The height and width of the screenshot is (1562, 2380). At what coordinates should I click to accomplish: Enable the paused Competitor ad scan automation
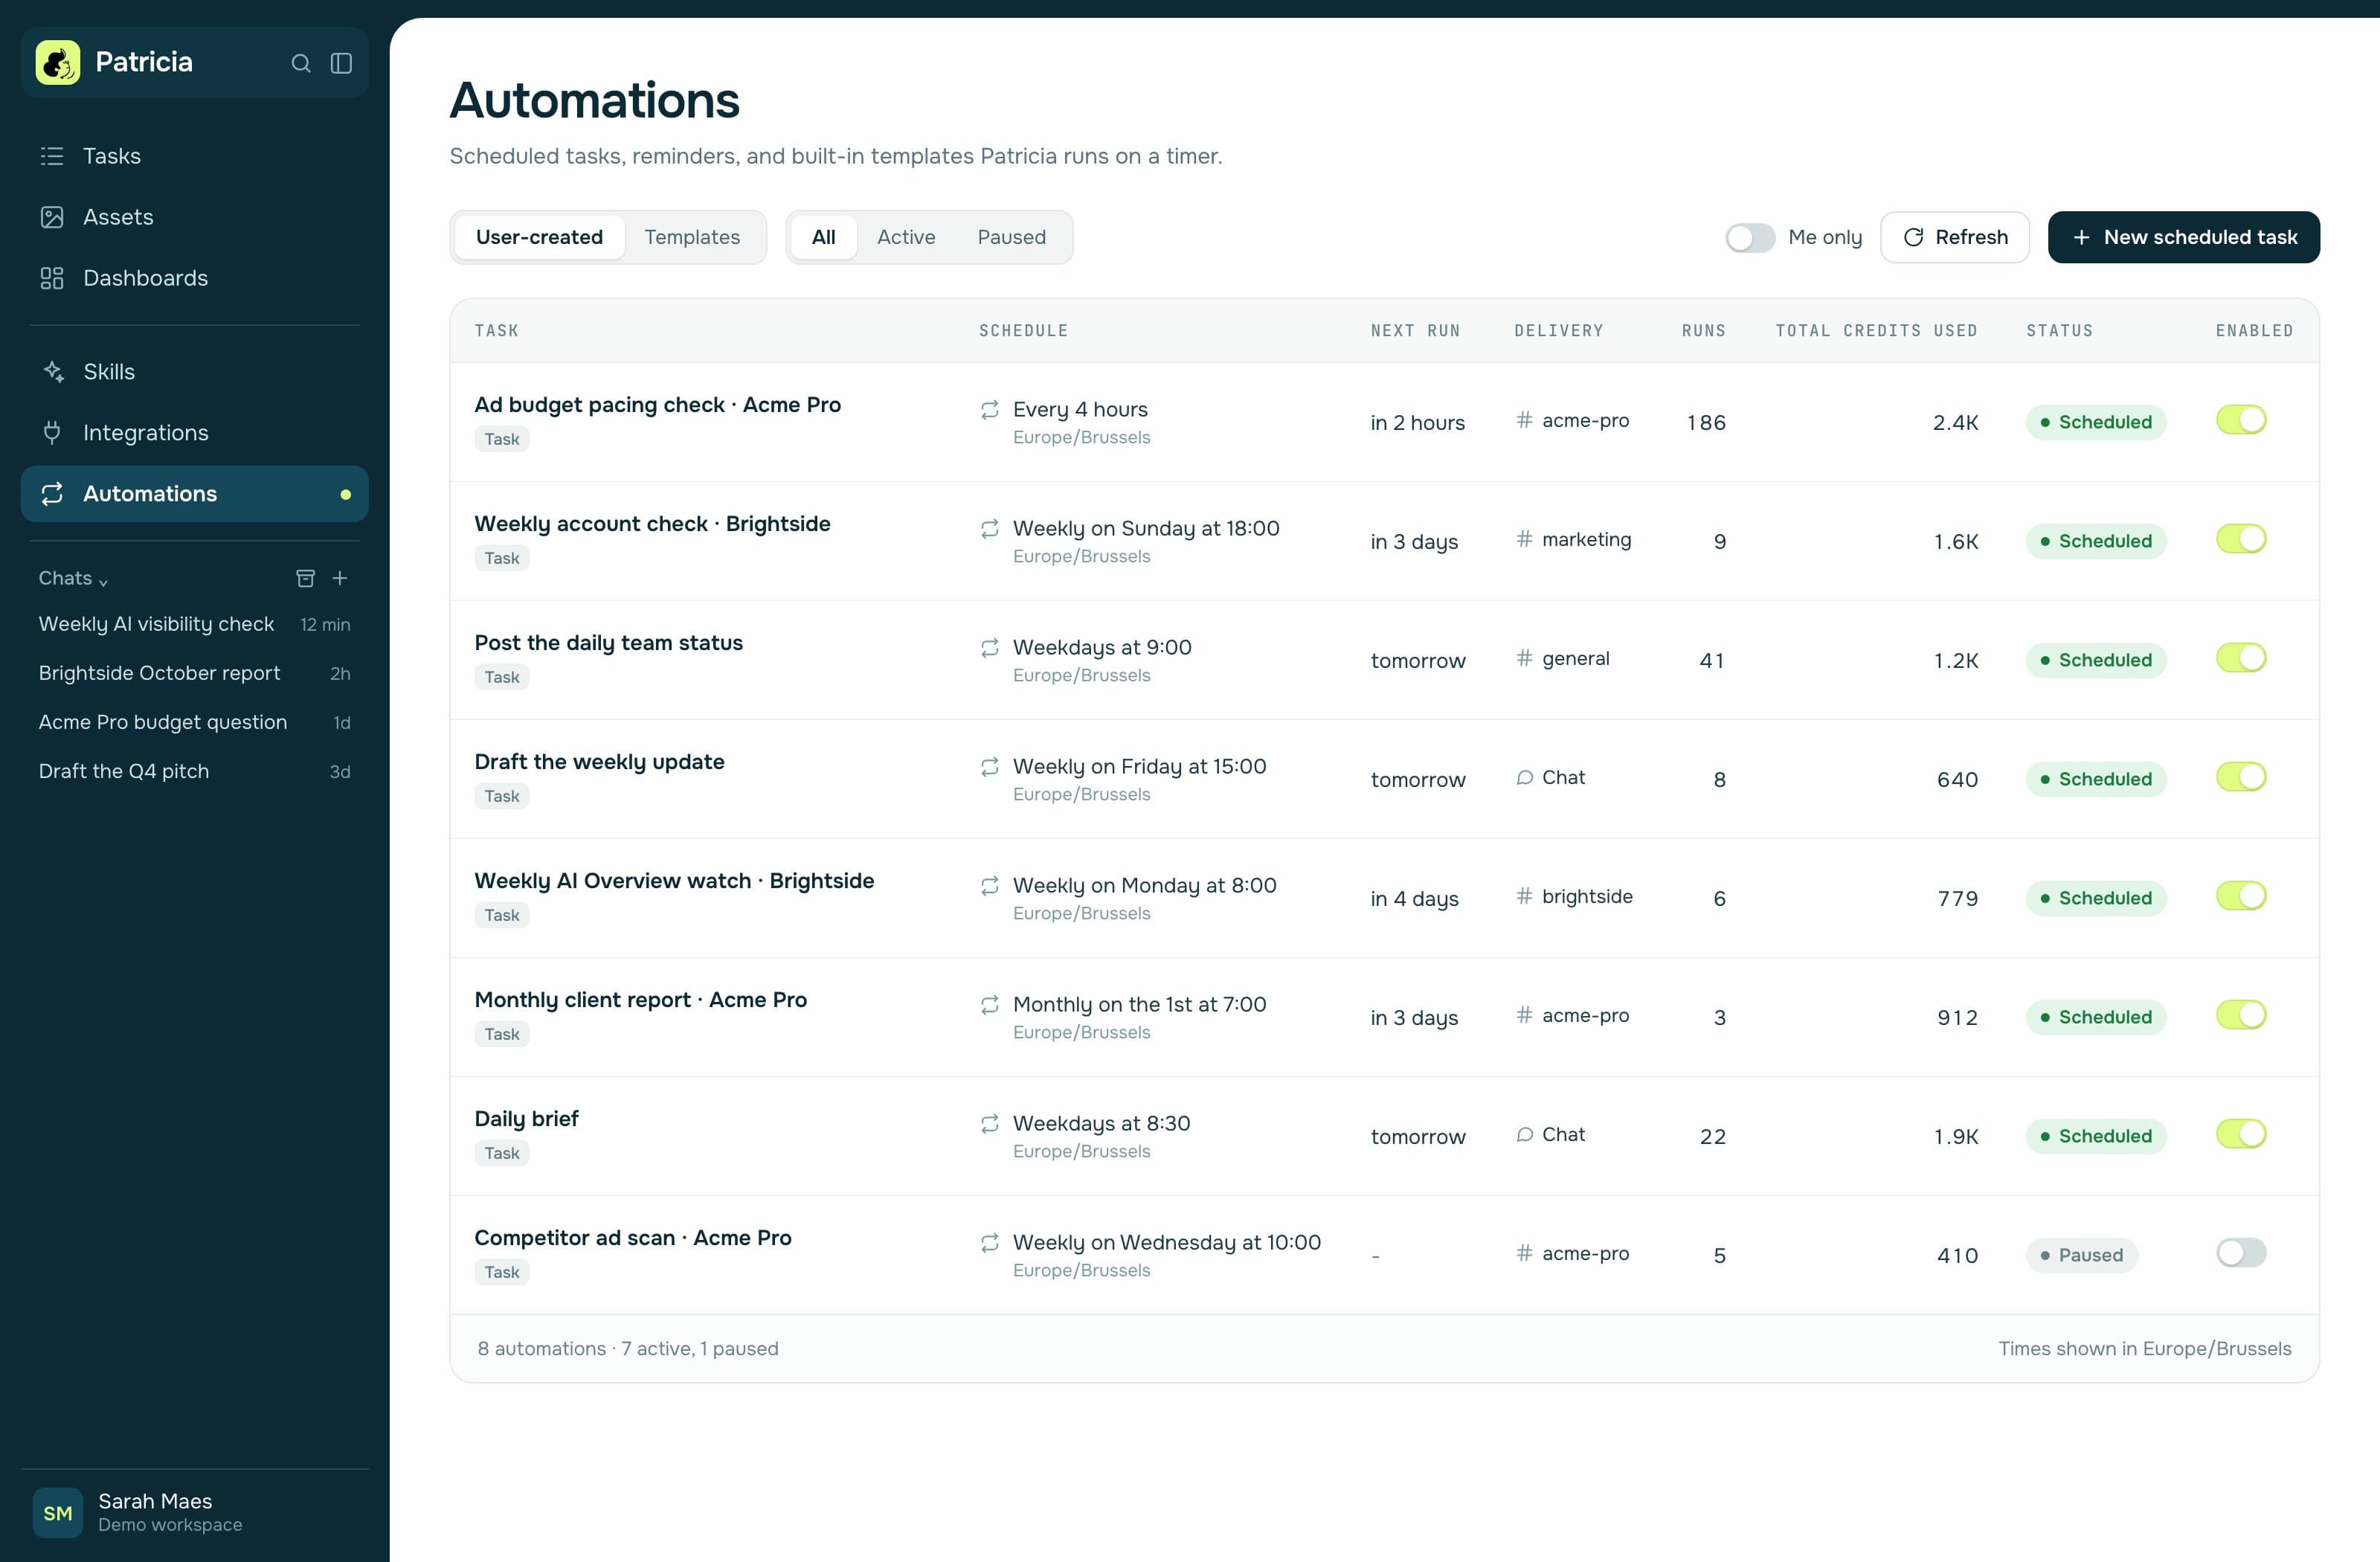(2241, 1253)
